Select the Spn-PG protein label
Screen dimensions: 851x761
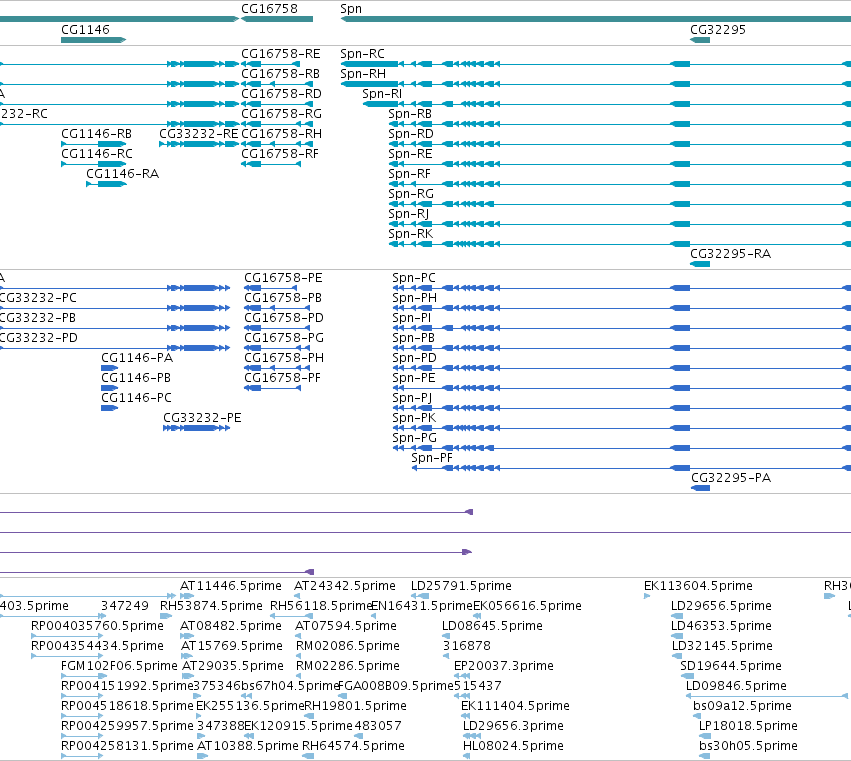click(414, 438)
